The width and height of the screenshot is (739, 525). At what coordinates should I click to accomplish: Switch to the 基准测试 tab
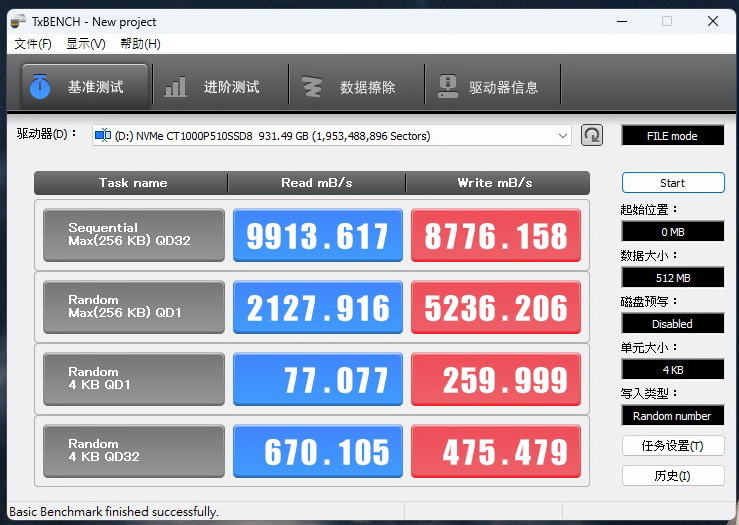pos(85,87)
